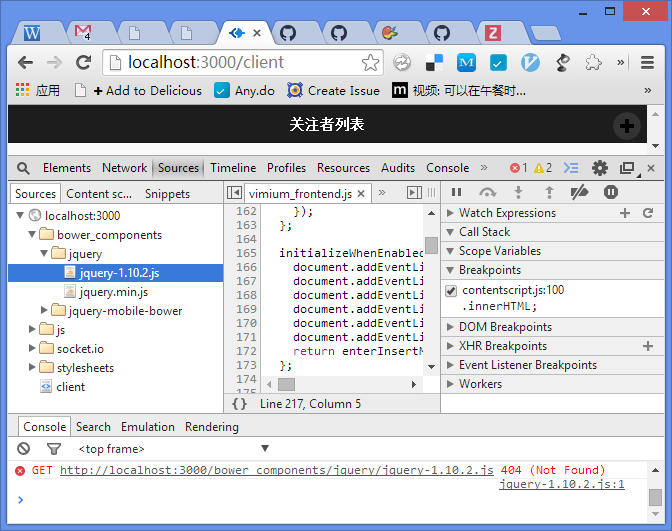
Task: Click the Step over function button
Action: pos(487,192)
